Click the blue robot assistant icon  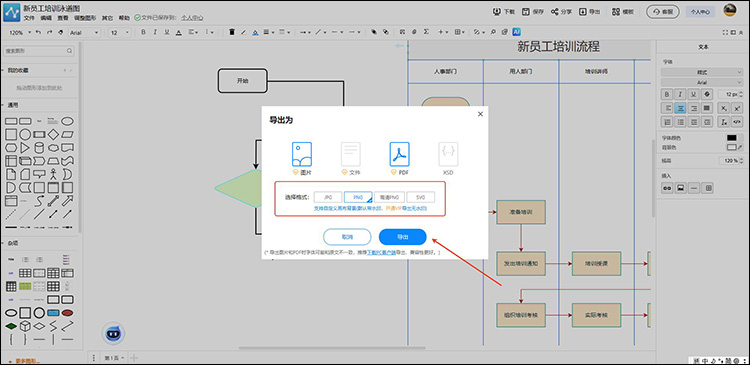coord(113,333)
